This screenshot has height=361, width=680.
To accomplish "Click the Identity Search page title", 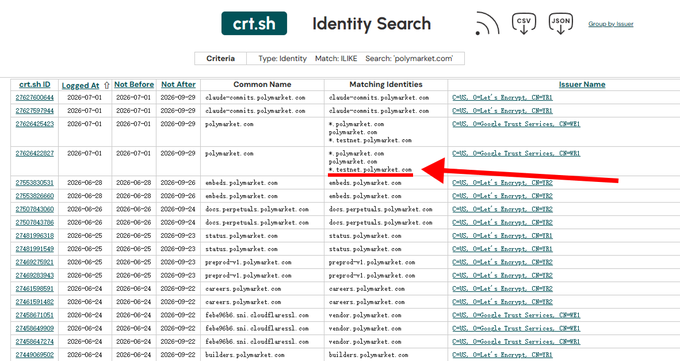I will coord(372,23).
